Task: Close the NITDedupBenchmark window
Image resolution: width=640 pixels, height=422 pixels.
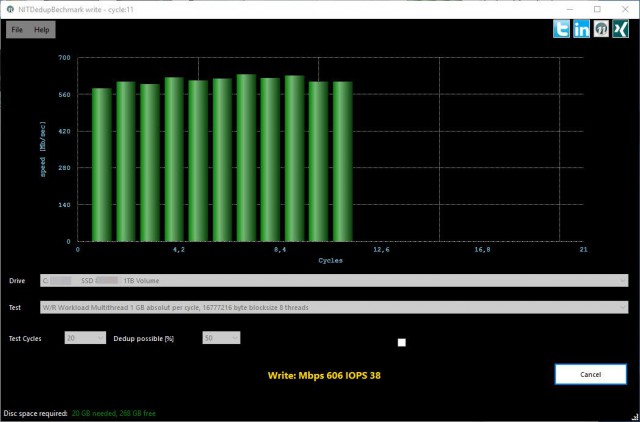Action: click(x=625, y=9)
